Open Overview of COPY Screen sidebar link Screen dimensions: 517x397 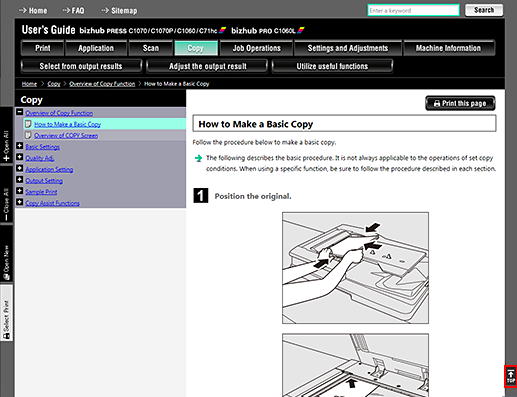pos(66,136)
